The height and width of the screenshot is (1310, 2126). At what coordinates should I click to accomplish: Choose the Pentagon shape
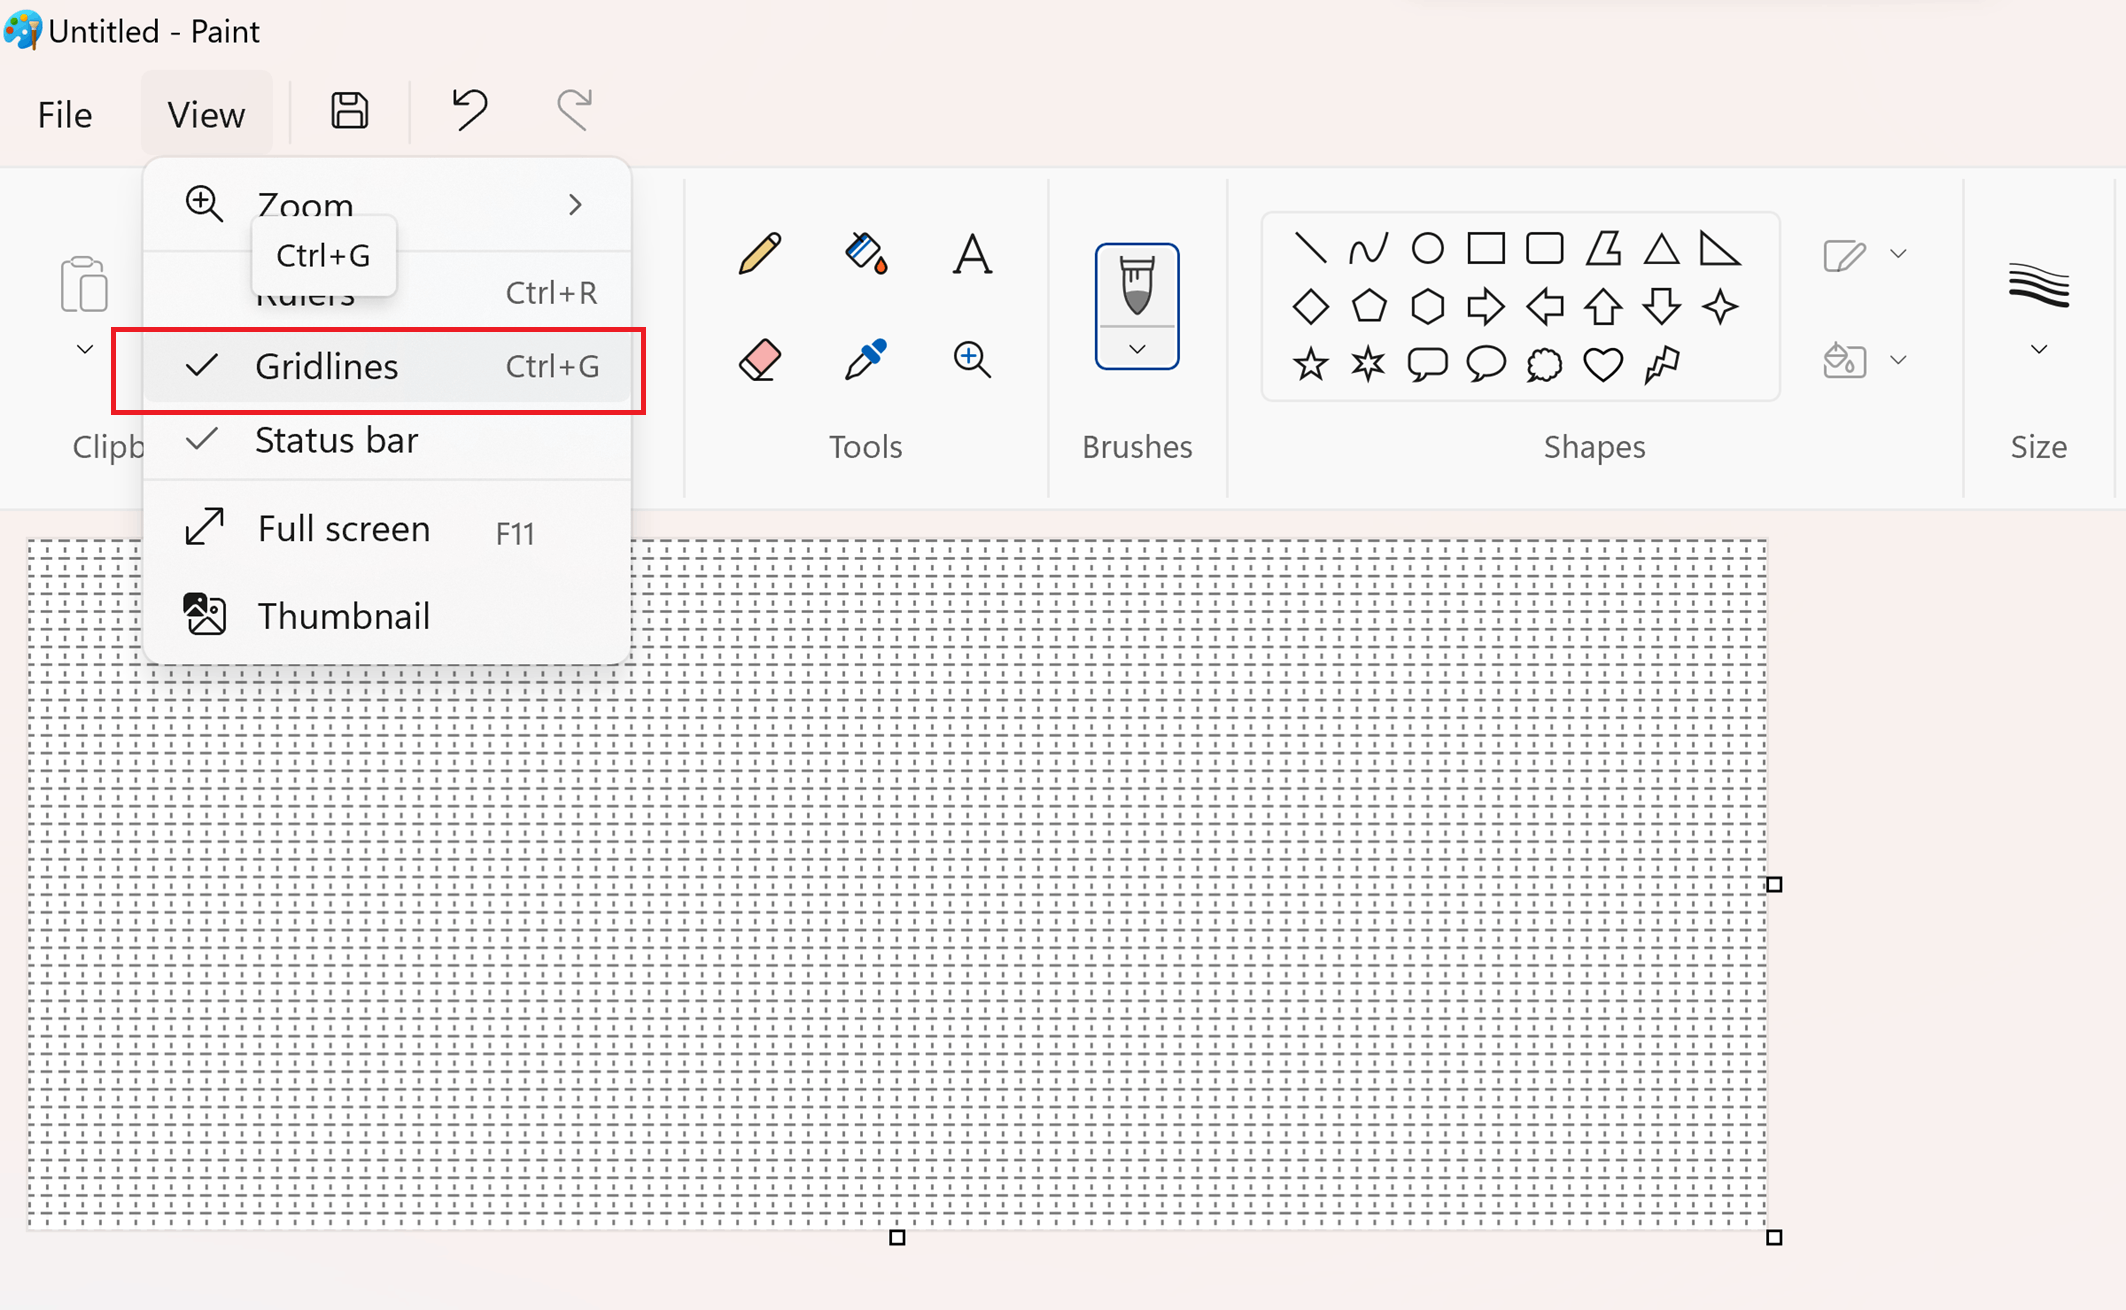1368,307
